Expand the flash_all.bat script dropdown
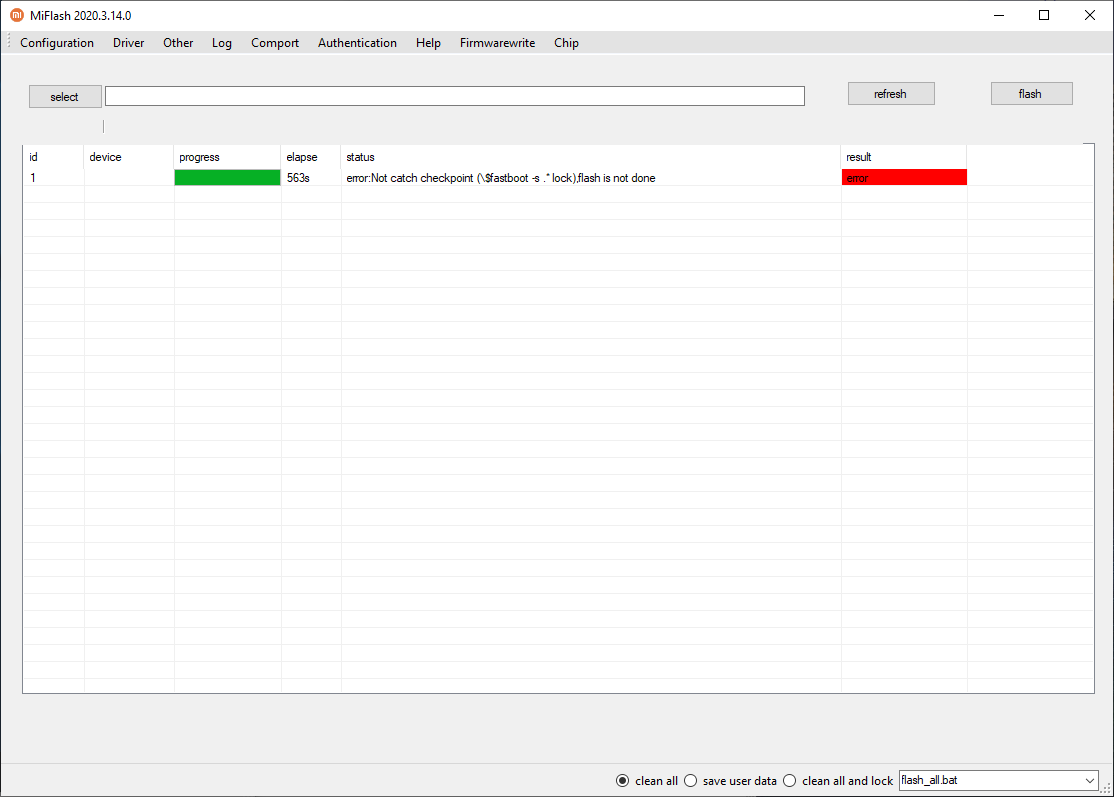1114x797 pixels. [1089, 780]
